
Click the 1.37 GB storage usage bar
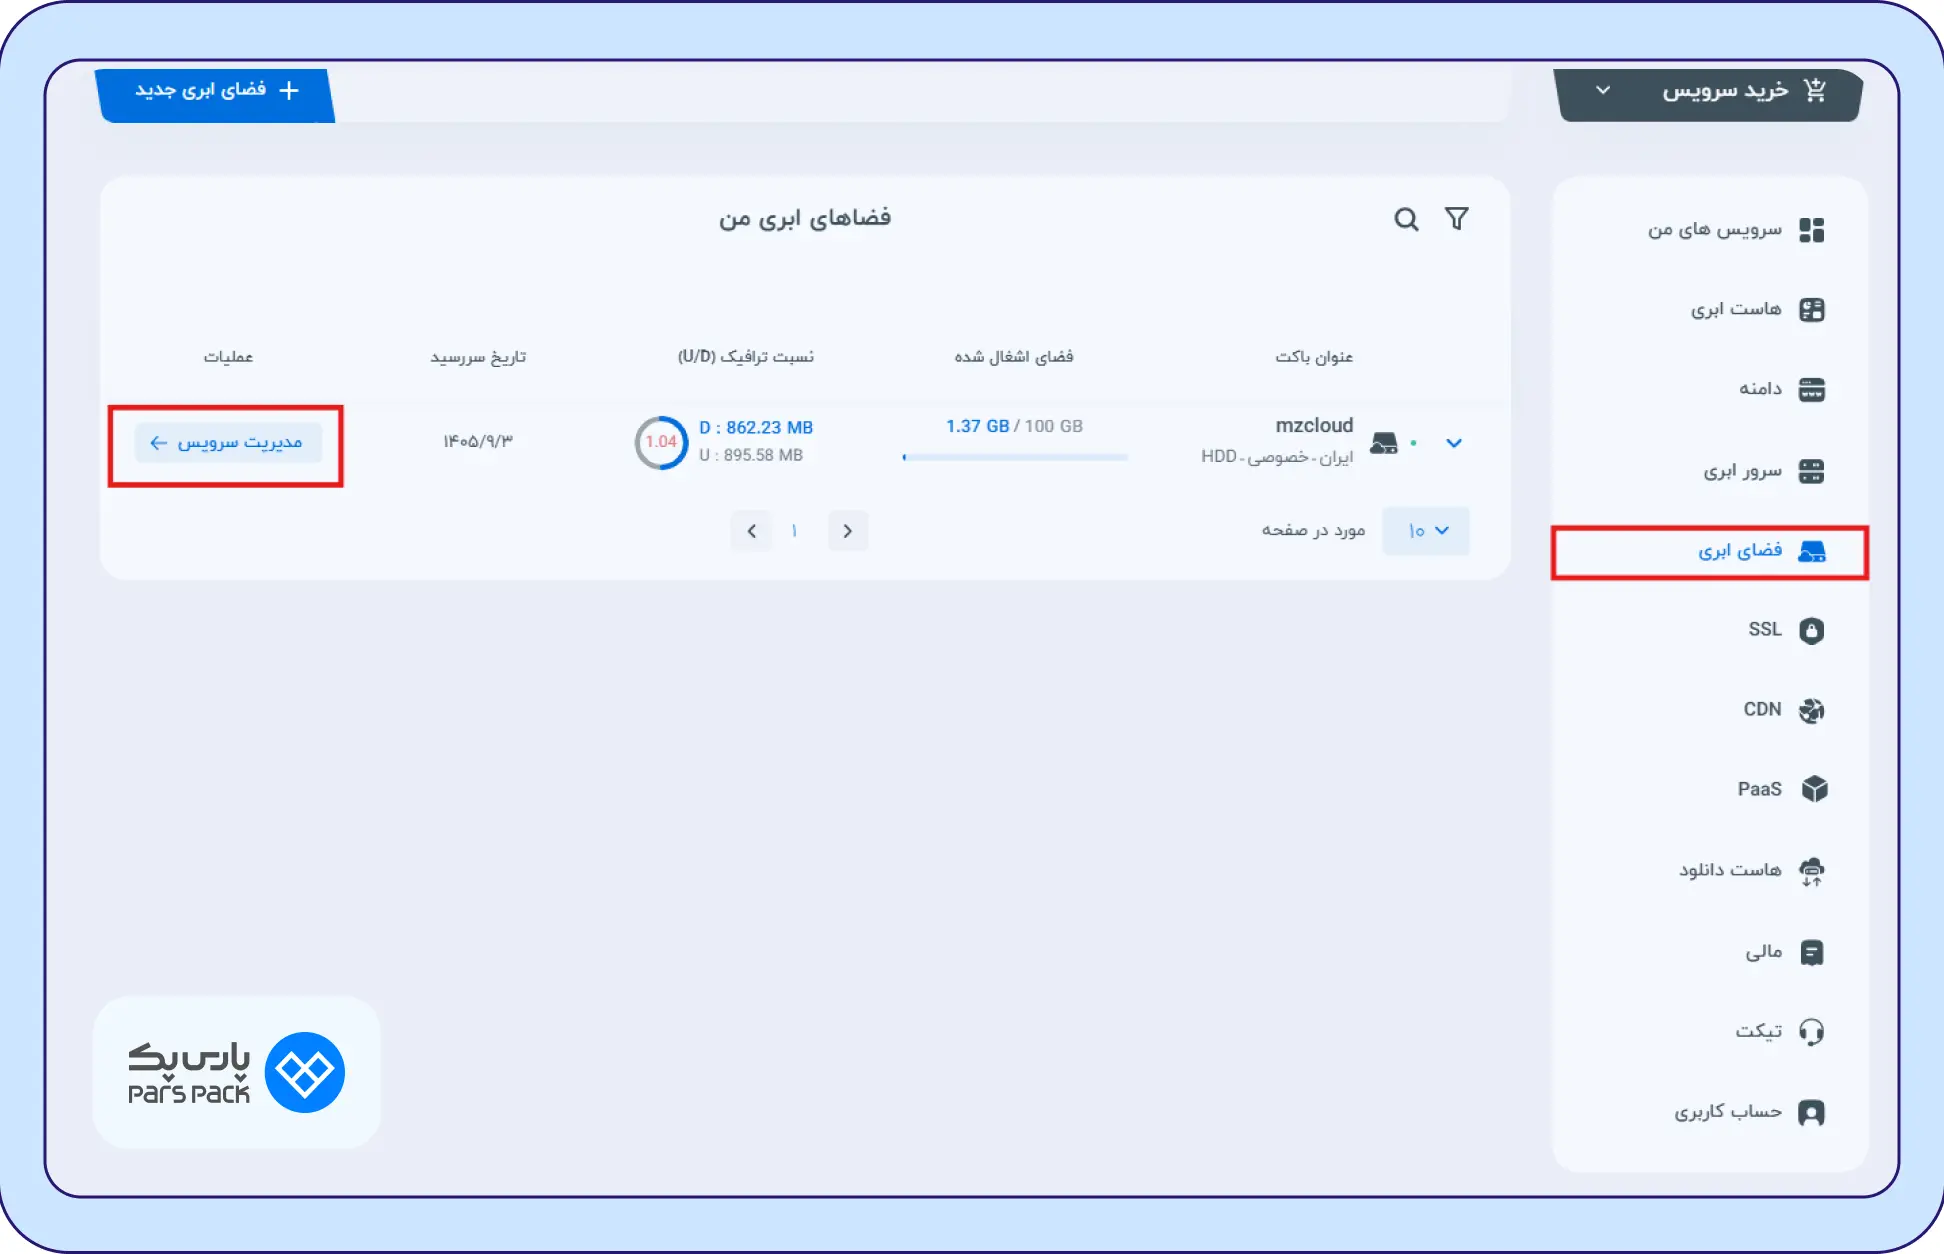pos(1014,456)
